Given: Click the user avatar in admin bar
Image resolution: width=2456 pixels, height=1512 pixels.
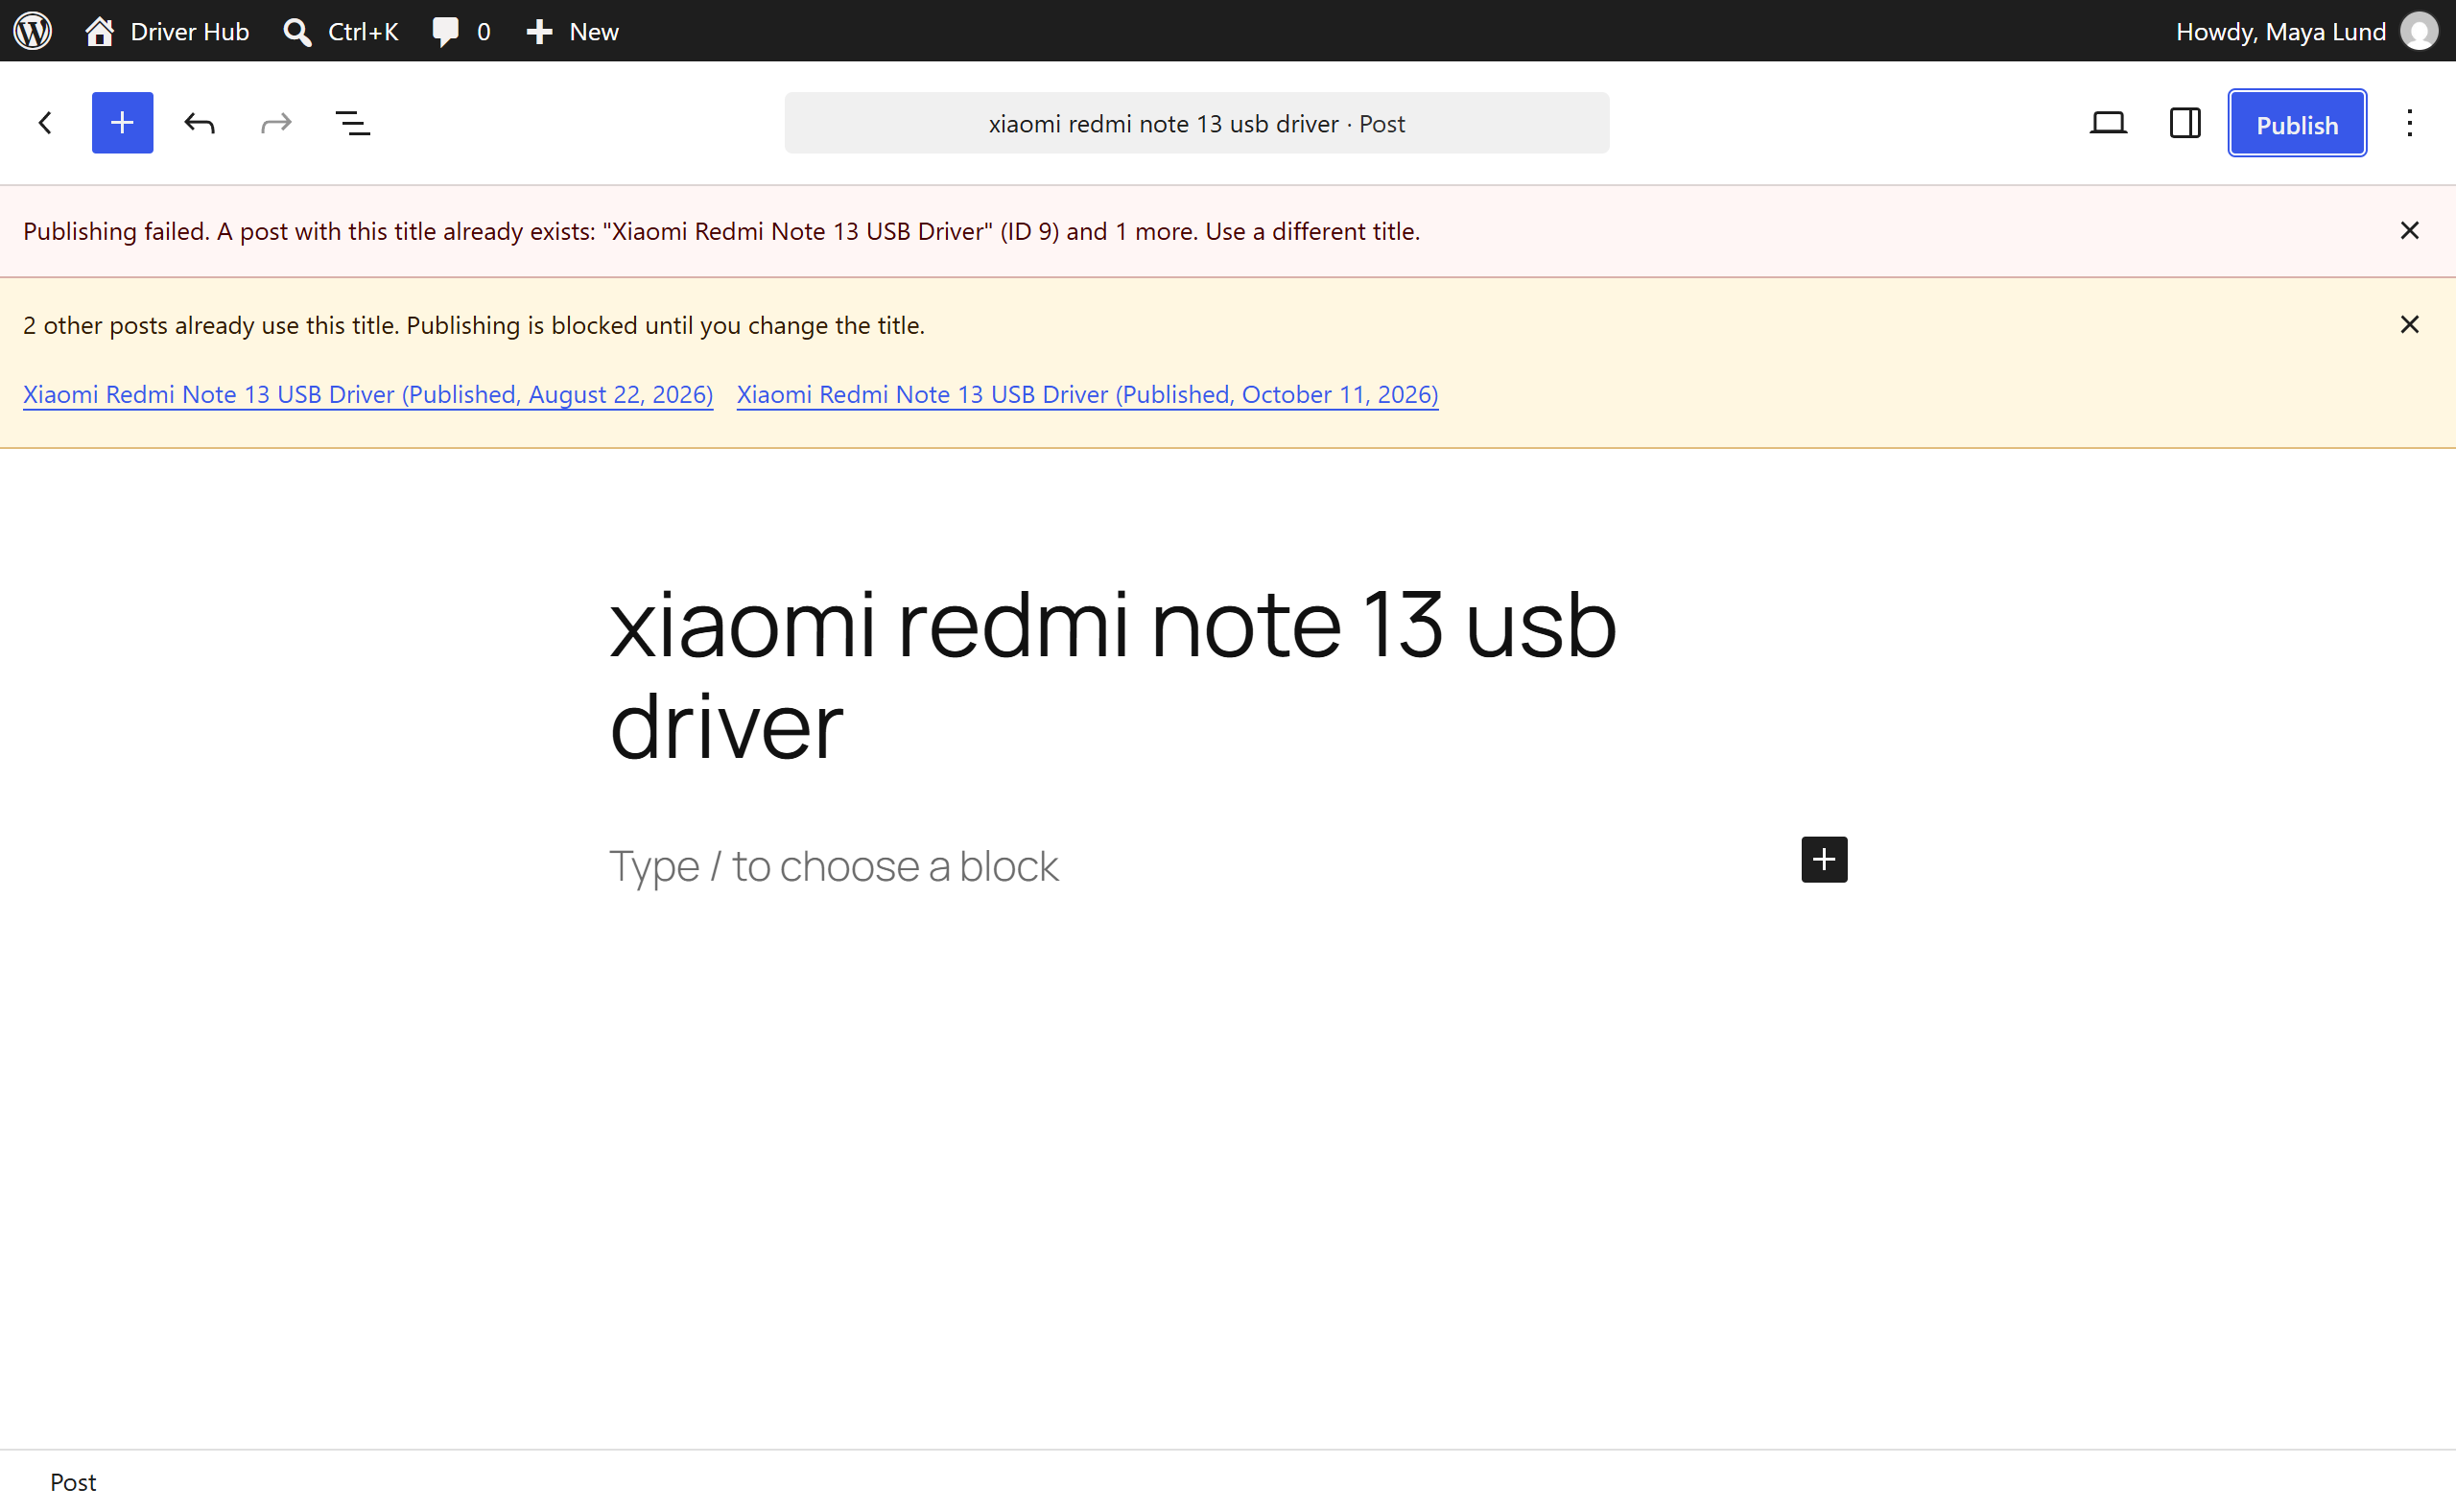Looking at the screenshot, I should (x=2419, y=31).
